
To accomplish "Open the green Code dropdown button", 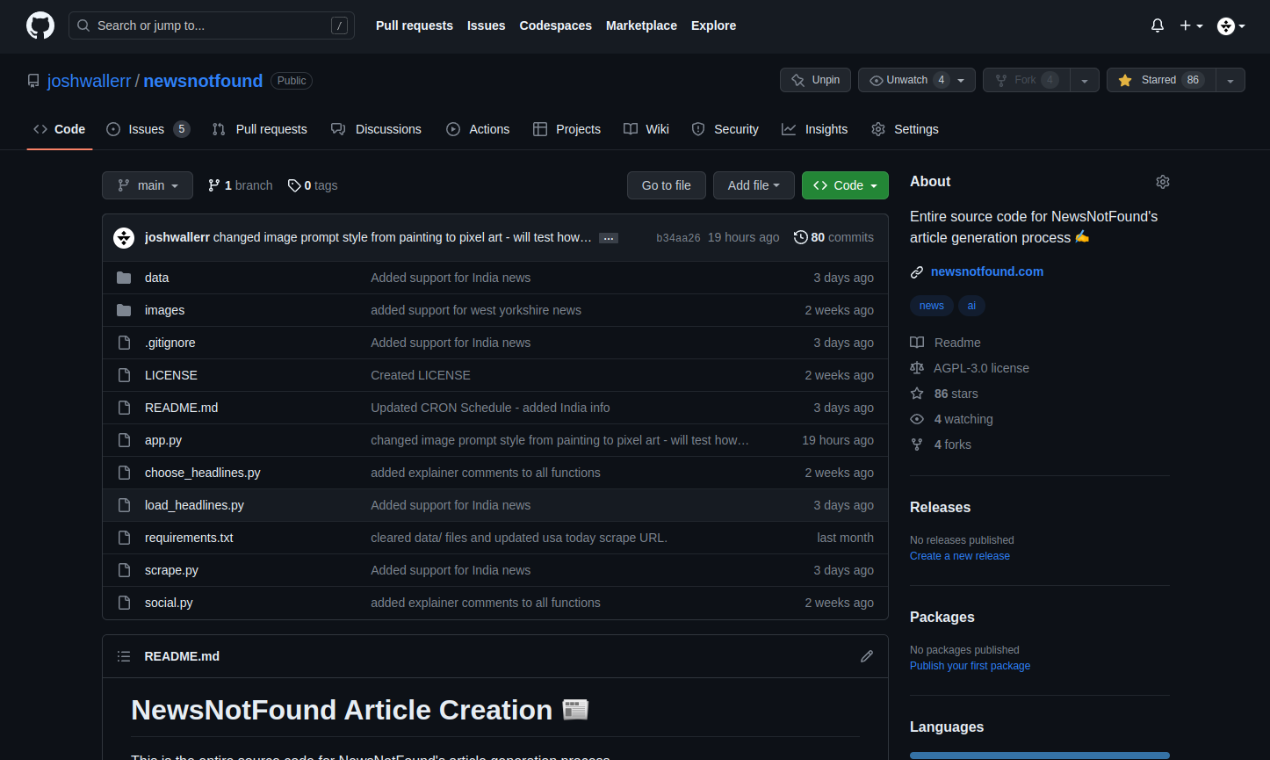I will 845,185.
